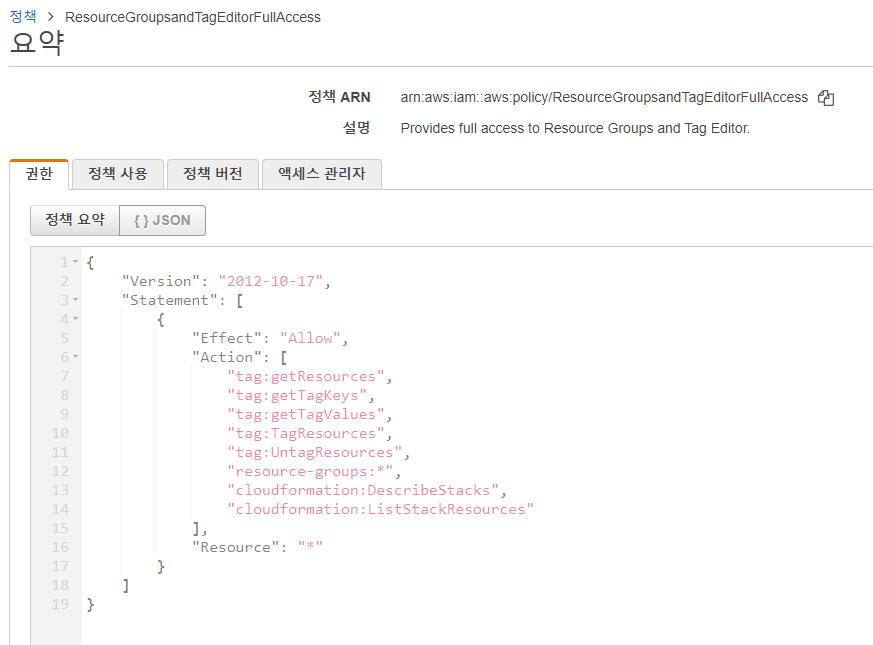The width and height of the screenshot is (873, 645).
Task: Collapse the JSON root object fold arrow on line 1
Action: (75, 262)
